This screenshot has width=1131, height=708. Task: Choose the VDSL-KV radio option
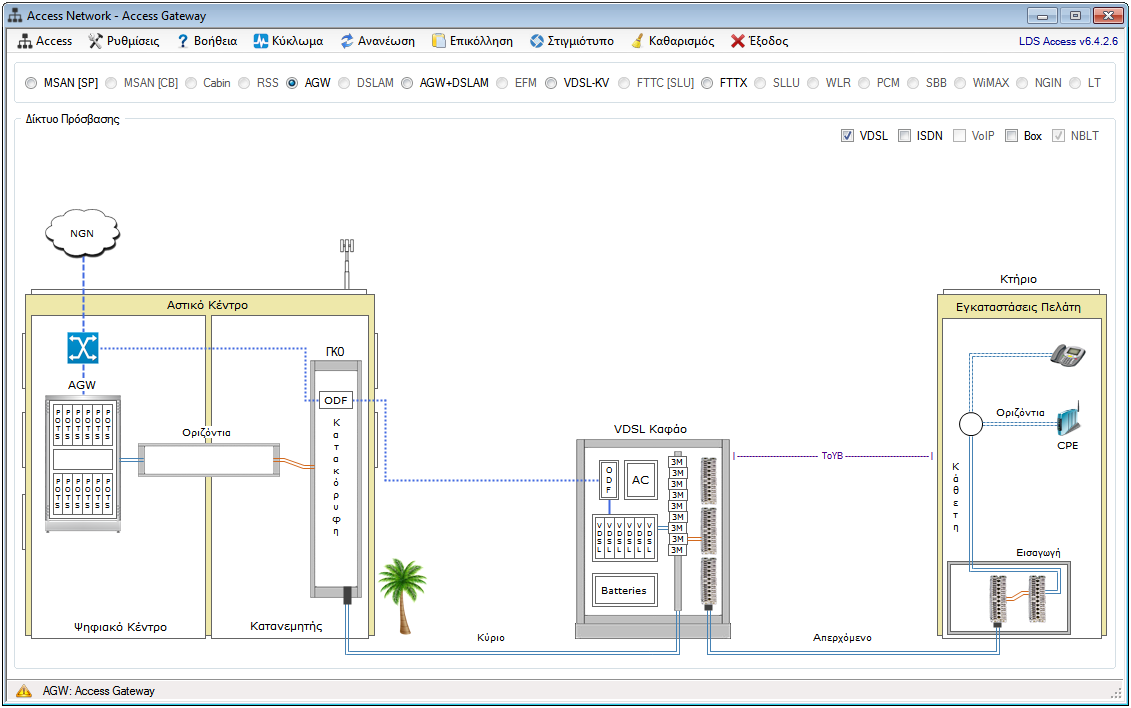click(552, 83)
